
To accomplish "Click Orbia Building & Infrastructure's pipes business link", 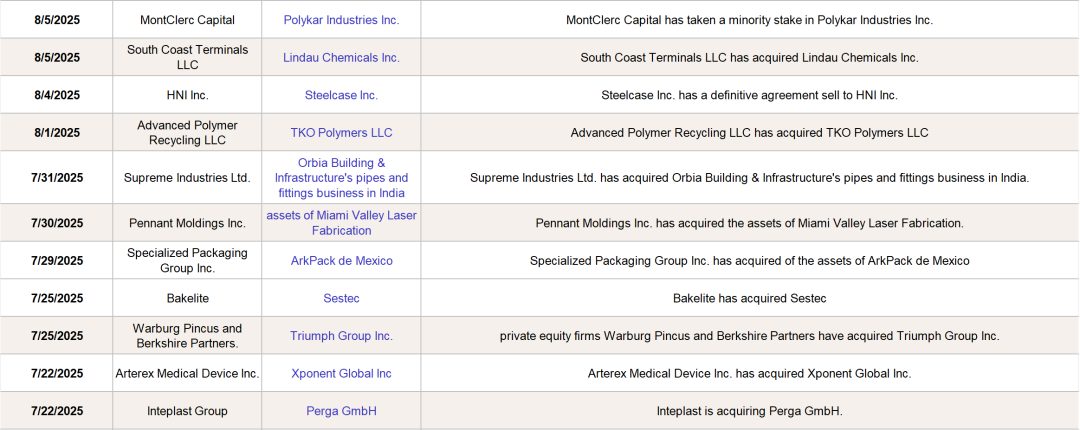I will (341, 178).
